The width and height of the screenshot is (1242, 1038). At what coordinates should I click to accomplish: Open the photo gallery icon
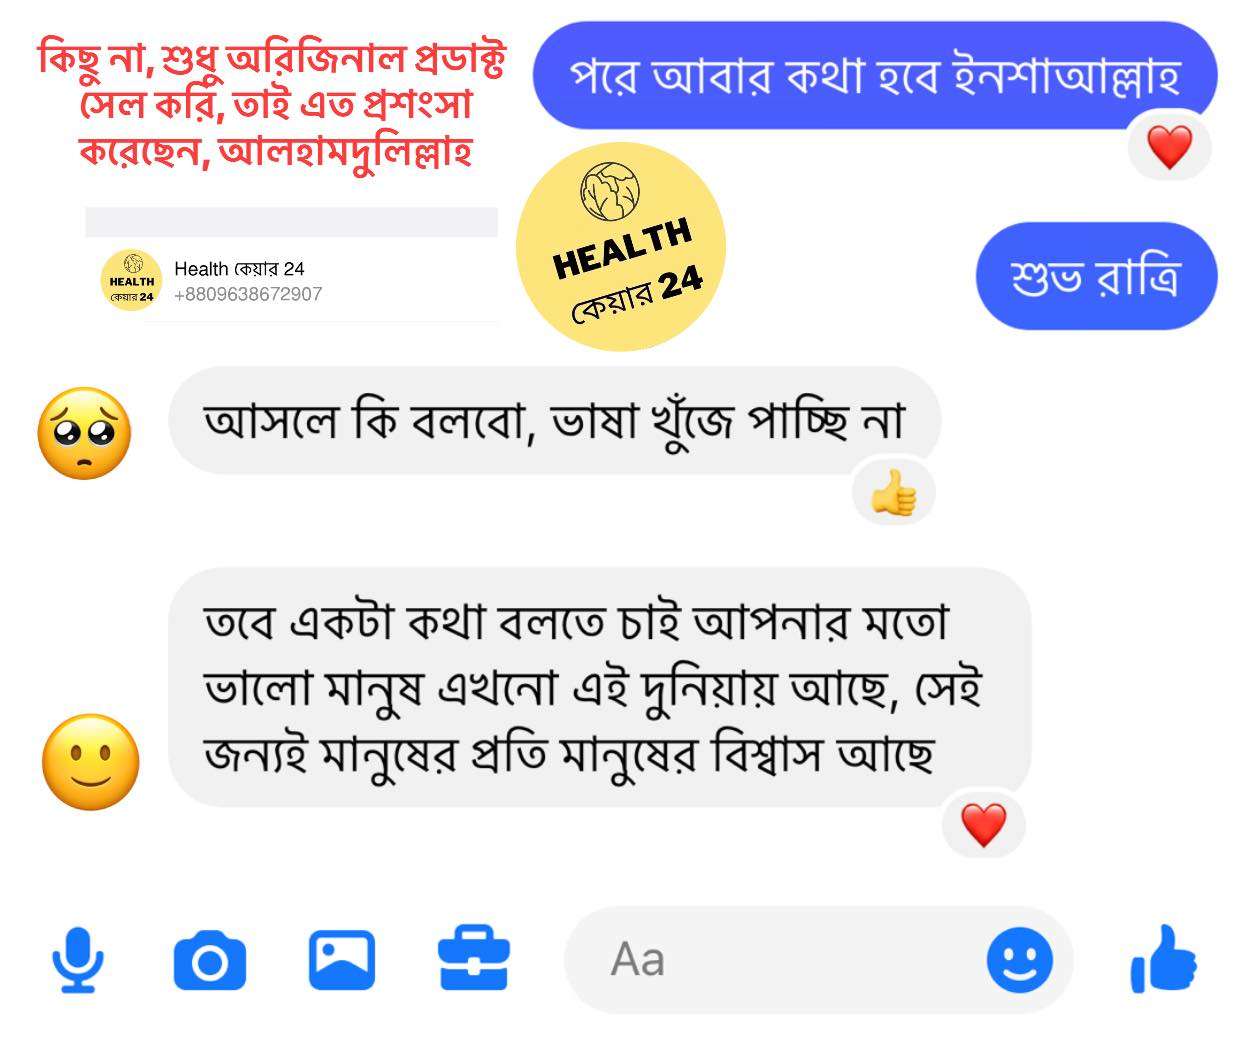(342, 960)
